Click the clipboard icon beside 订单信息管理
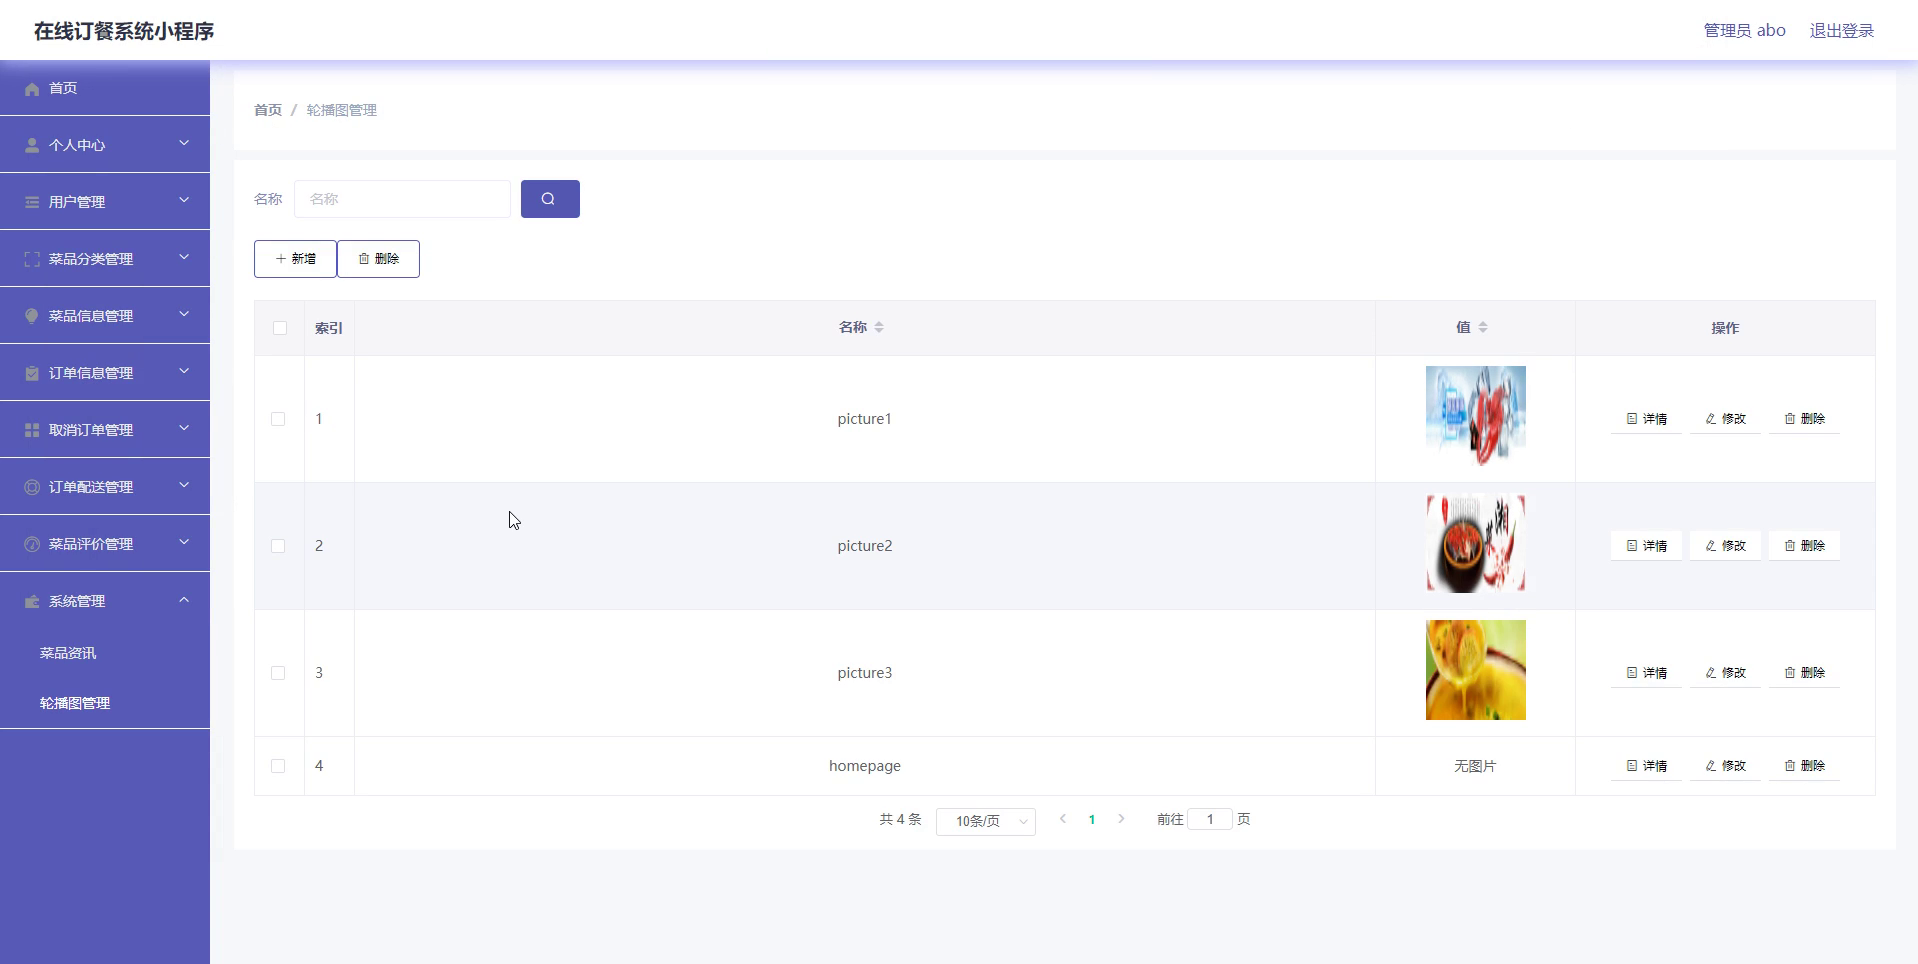 [32, 374]
